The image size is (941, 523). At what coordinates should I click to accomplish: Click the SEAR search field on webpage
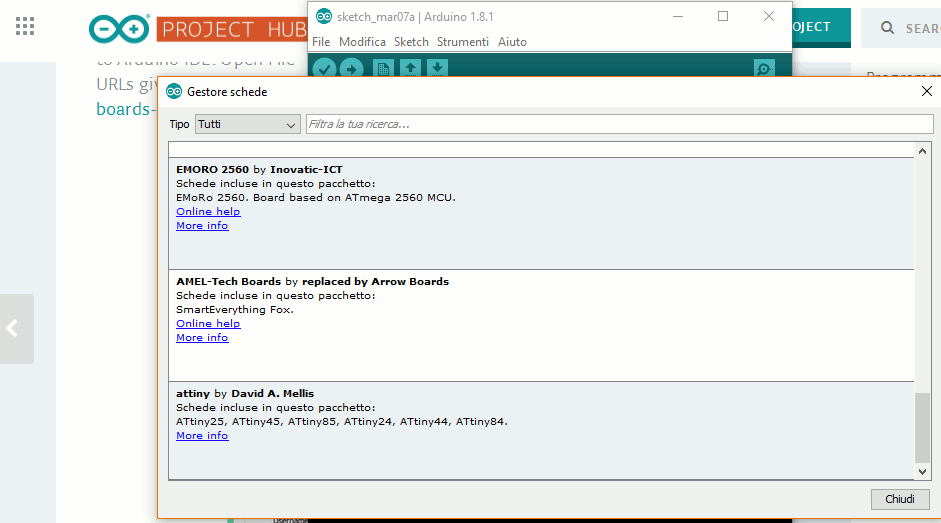[x=901, y=28]
